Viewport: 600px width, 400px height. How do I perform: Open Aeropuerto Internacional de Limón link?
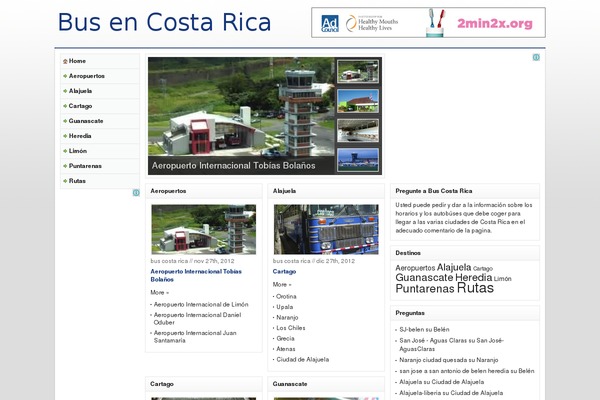pos(201,305)
